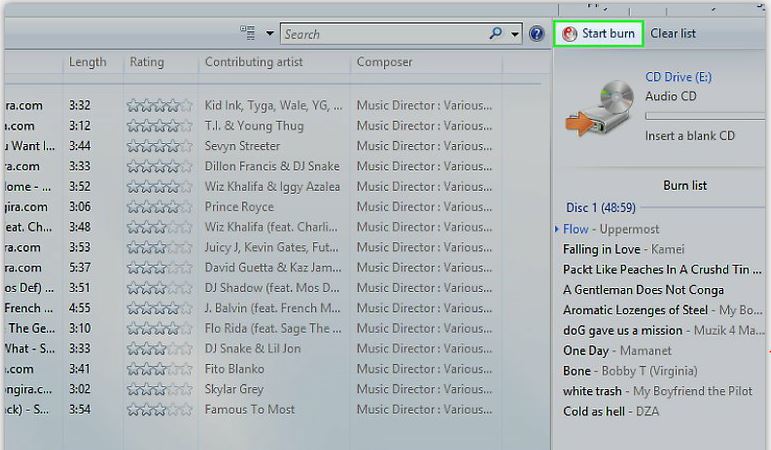771x450 pixels.
Task: Open the View options dropdown arrow
Action: [x=269, y=34]
